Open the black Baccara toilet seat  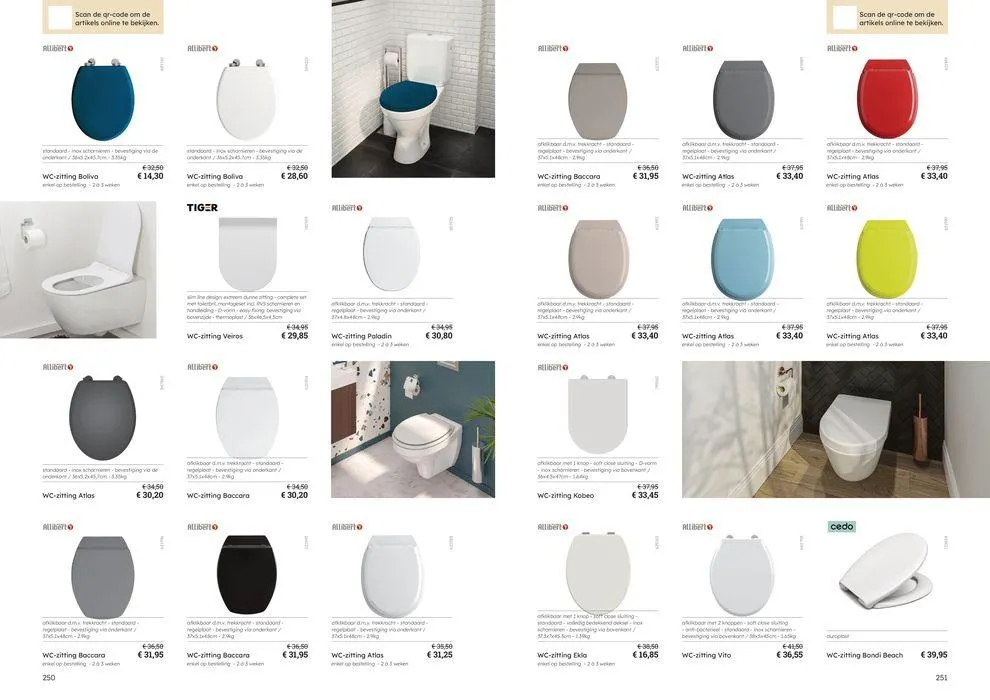tap(247, 574)
